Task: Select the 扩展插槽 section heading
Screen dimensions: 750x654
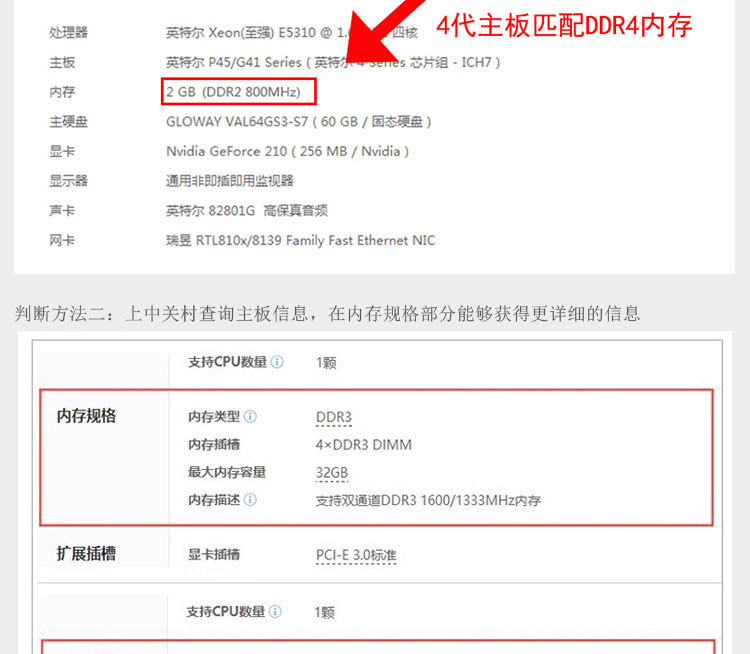Action: point(86,554)
